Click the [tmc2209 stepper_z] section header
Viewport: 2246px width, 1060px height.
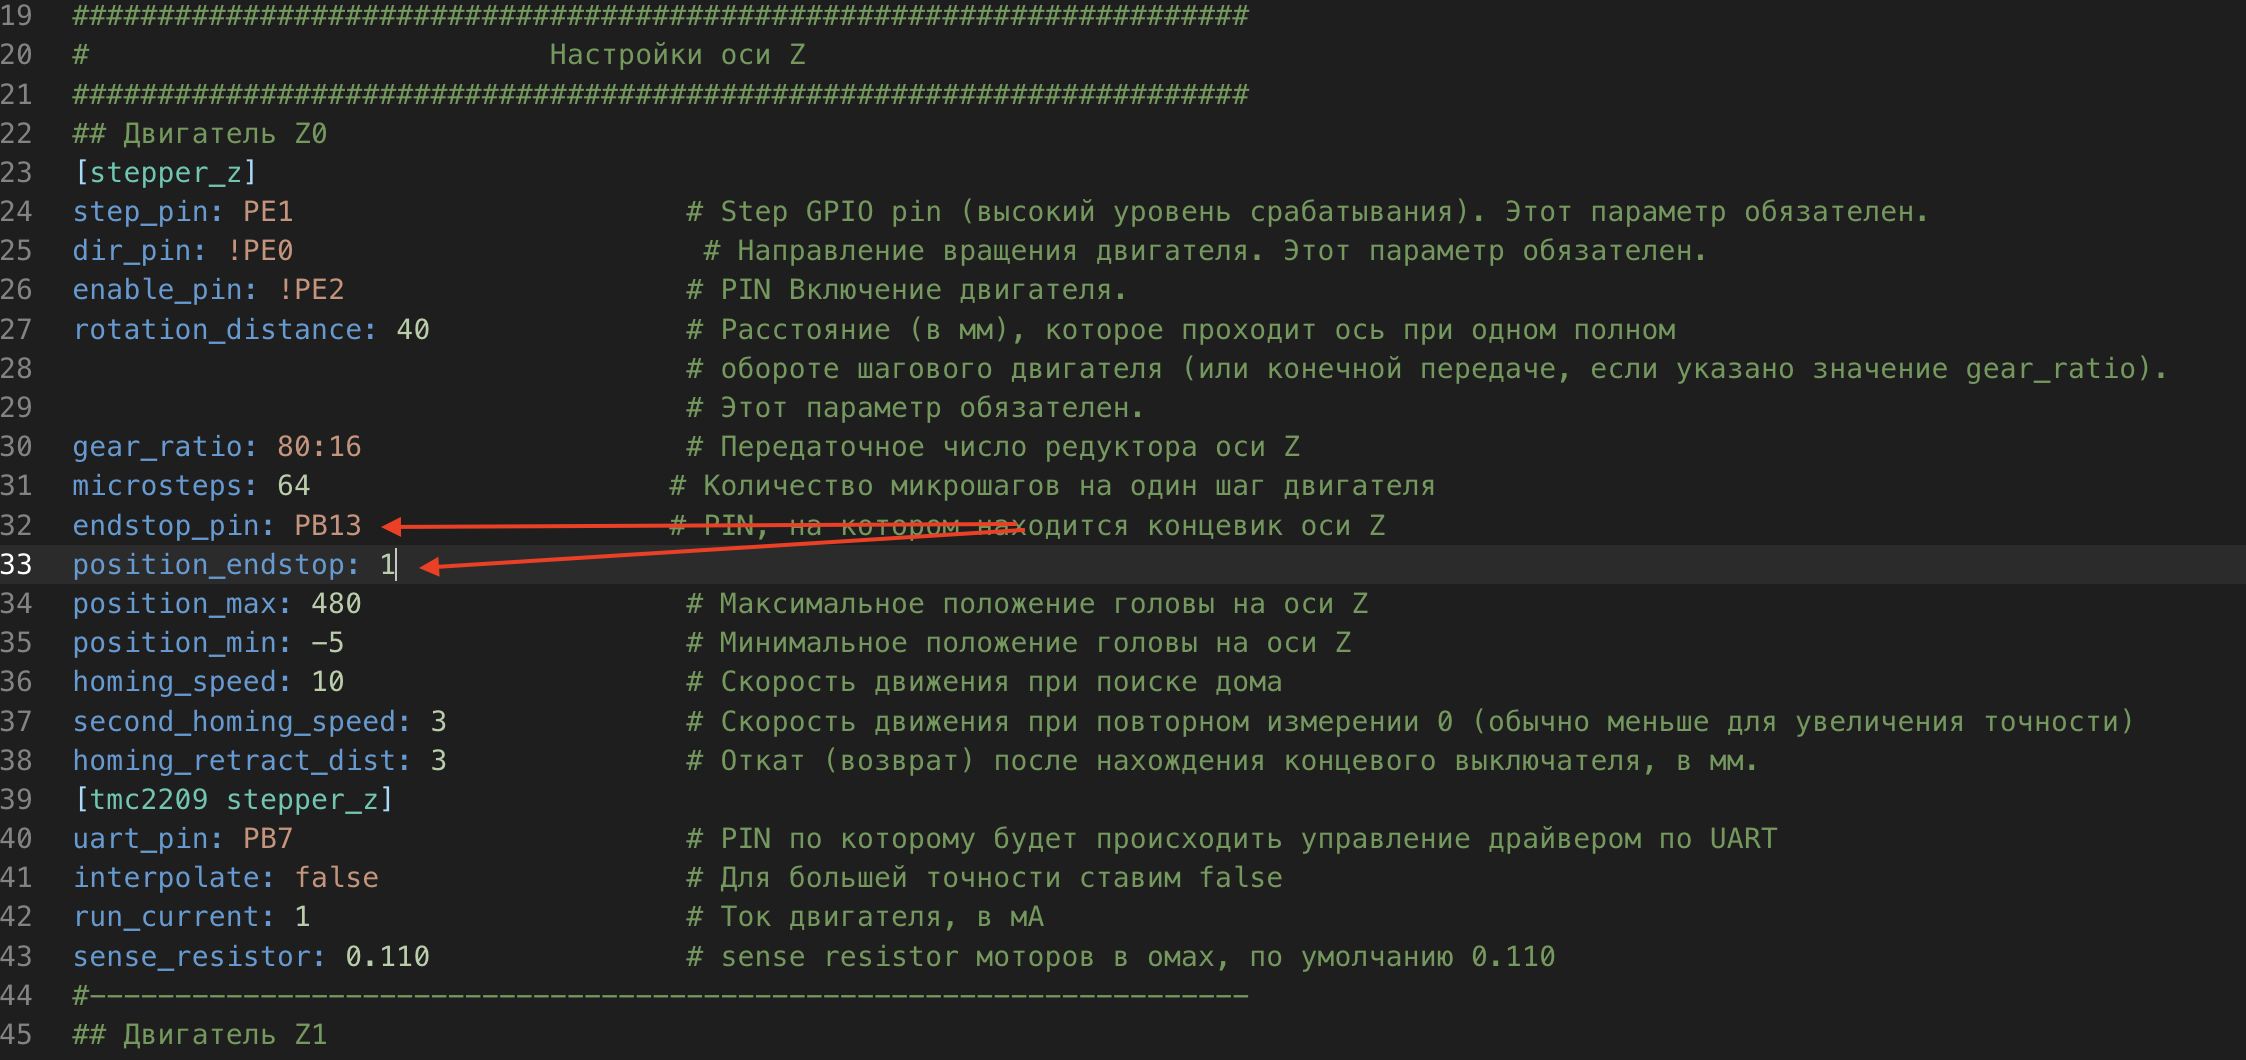(x=234, y=800)
